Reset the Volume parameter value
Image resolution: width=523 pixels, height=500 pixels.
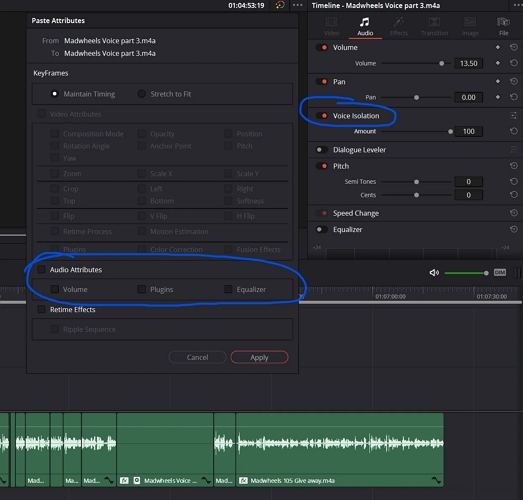[x=514, y=63]
